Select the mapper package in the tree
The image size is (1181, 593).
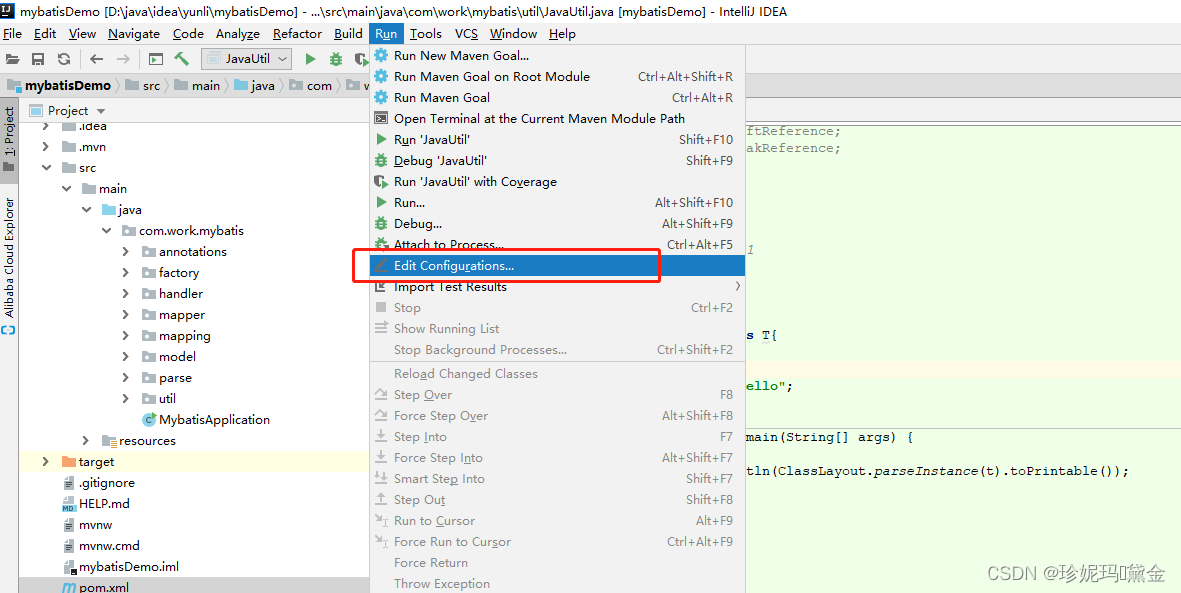click(182, 315)
